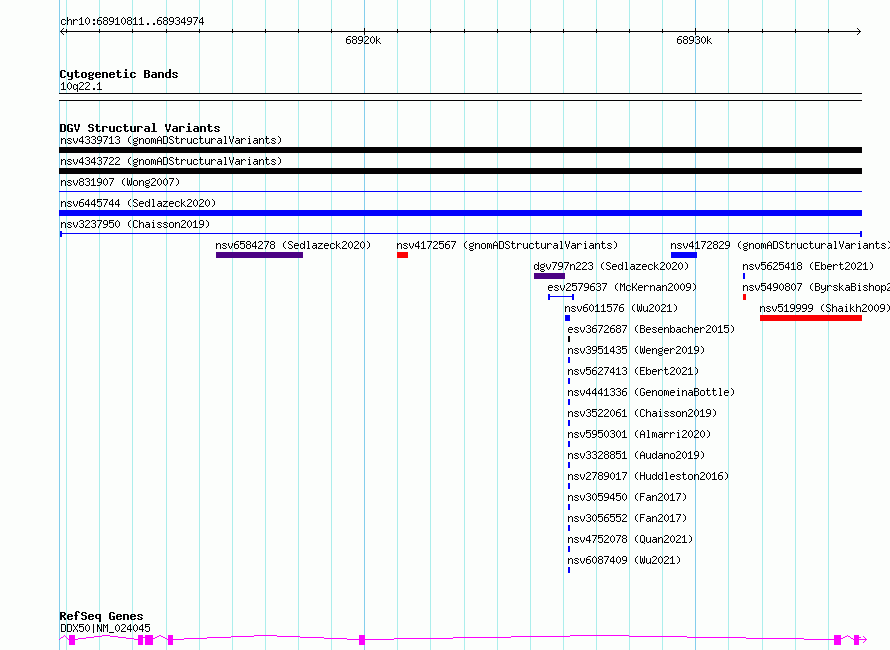Open the nsv6584278 (Sedlazeck2020) label

click(293, 245)
